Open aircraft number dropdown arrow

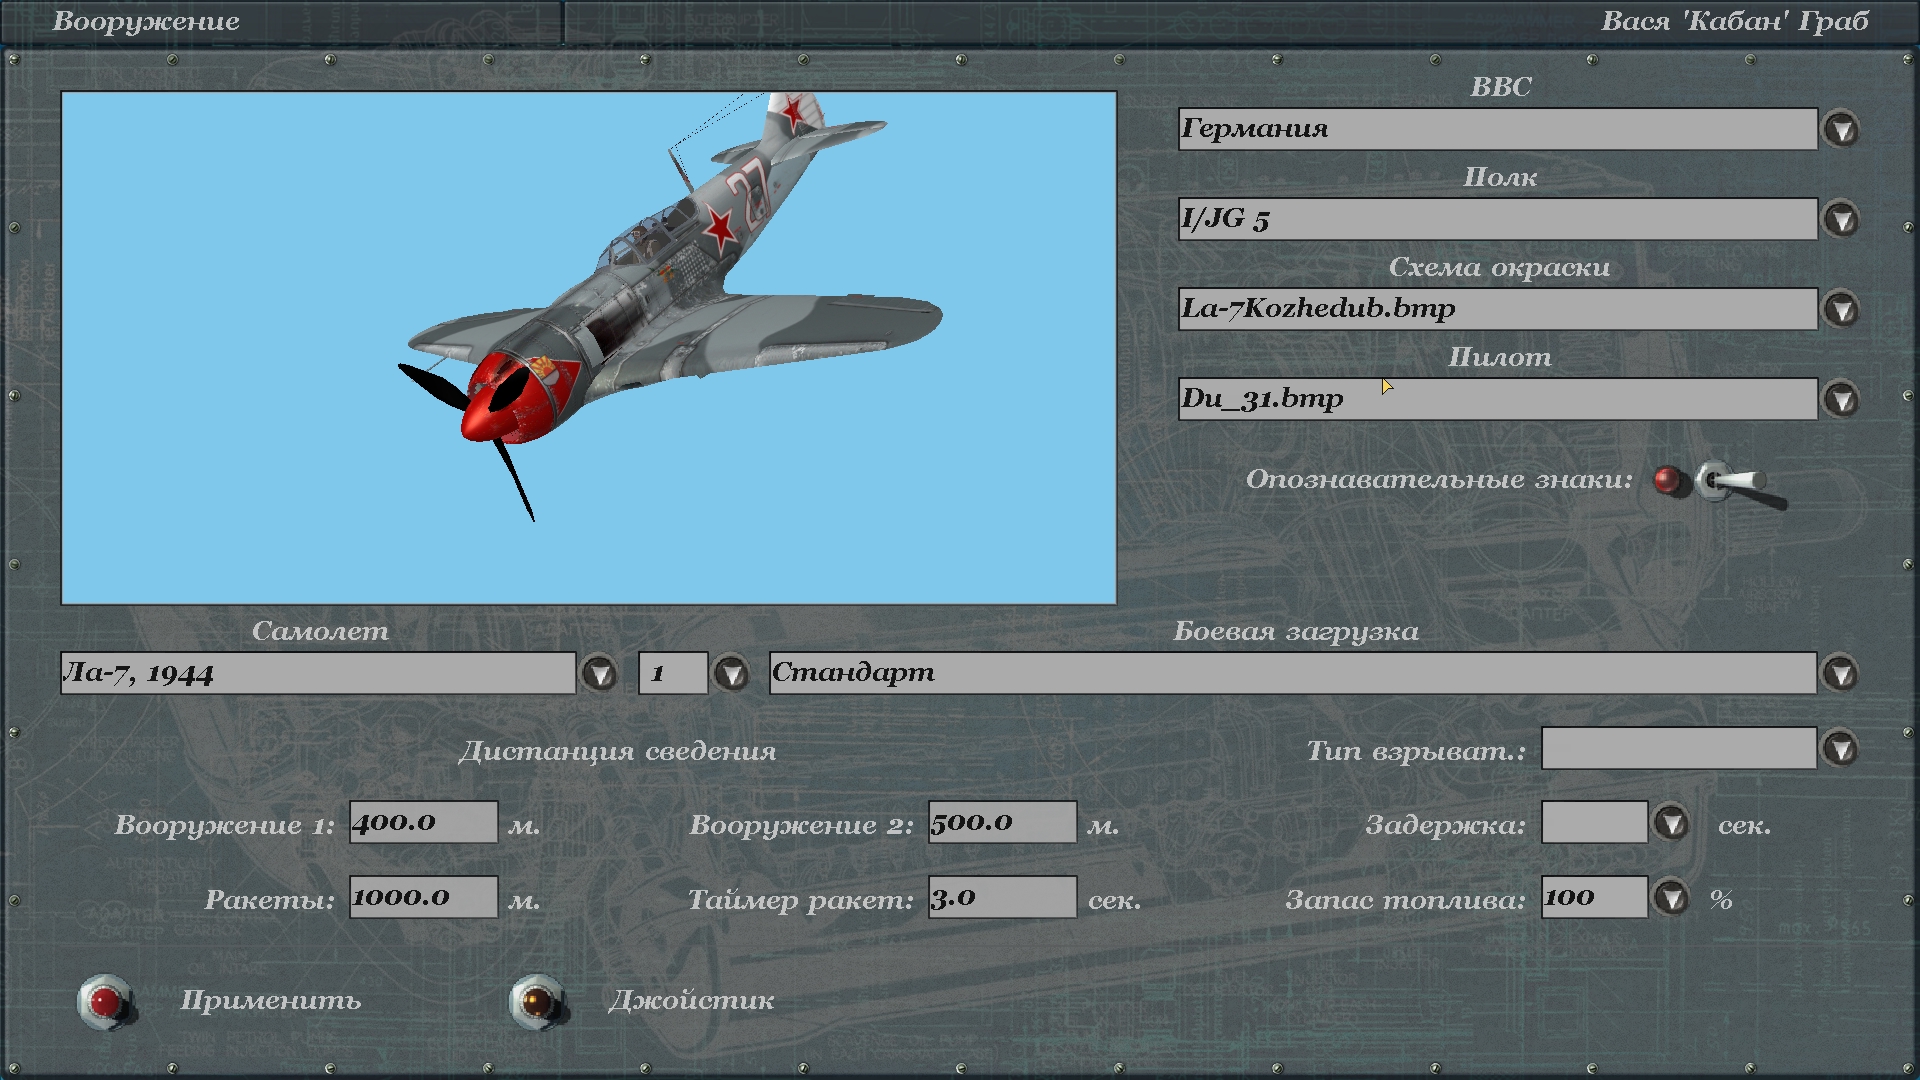pyautogui.click(x=732, y=674)
